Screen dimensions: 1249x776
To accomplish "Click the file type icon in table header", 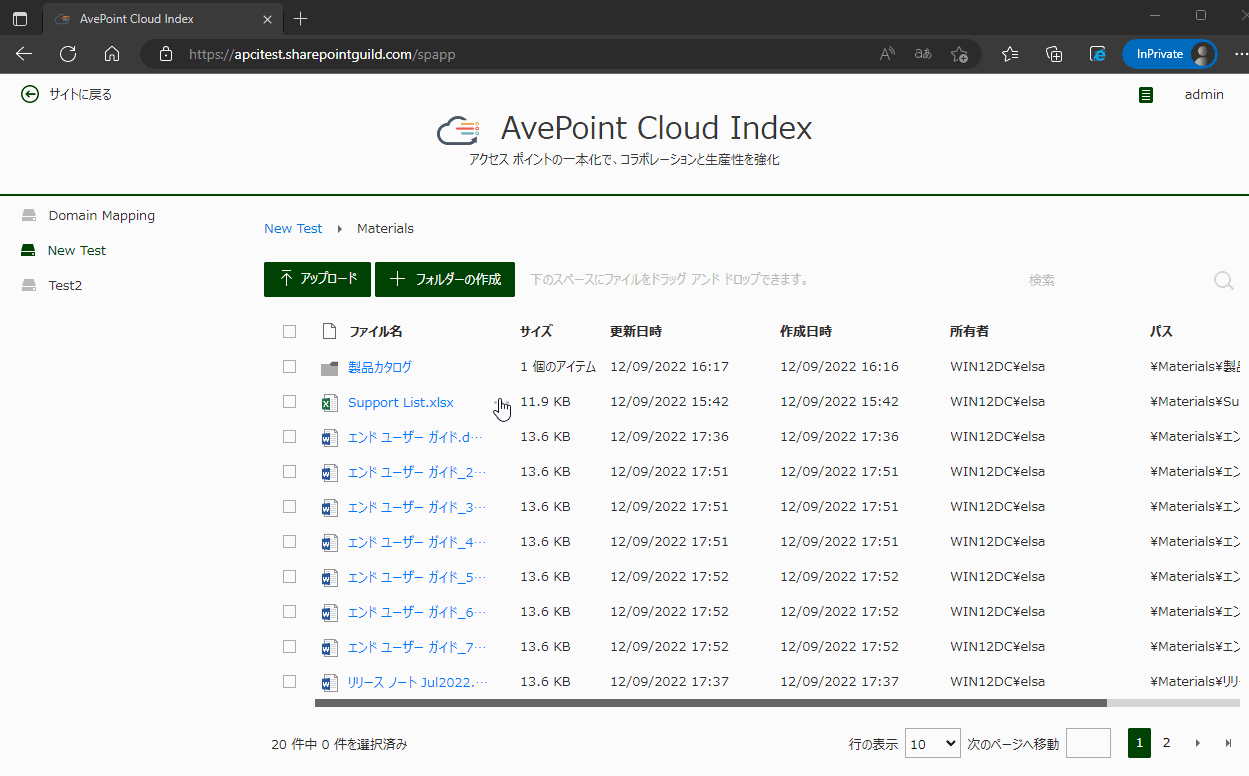I will point(329,331).
